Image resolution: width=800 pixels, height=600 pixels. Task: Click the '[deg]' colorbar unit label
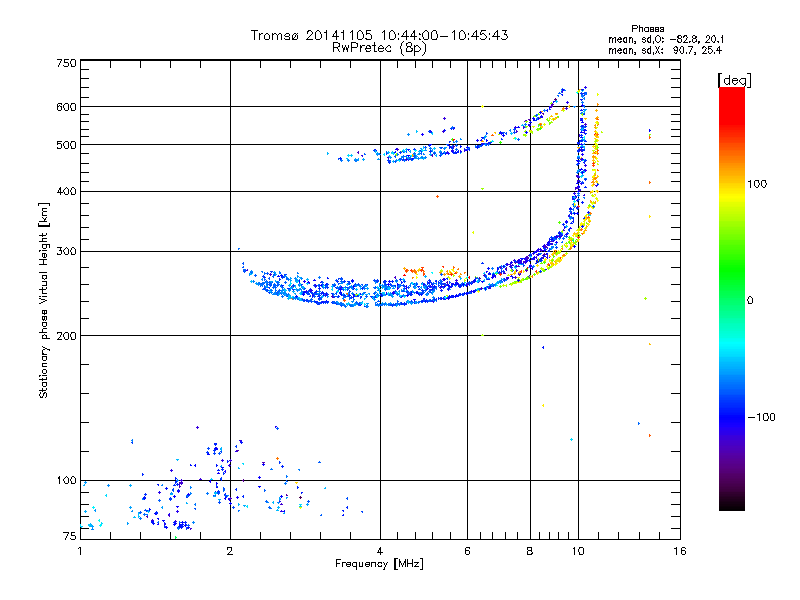click(734, 80)
